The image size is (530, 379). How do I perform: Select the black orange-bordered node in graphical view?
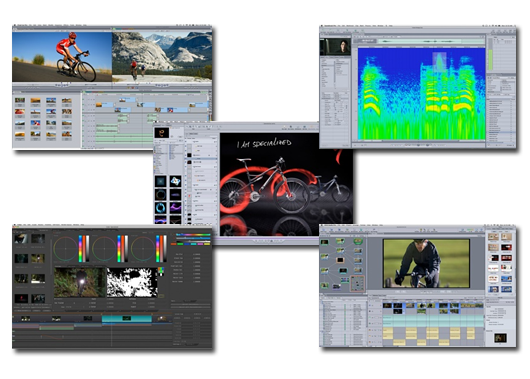(x=340, y=260)
